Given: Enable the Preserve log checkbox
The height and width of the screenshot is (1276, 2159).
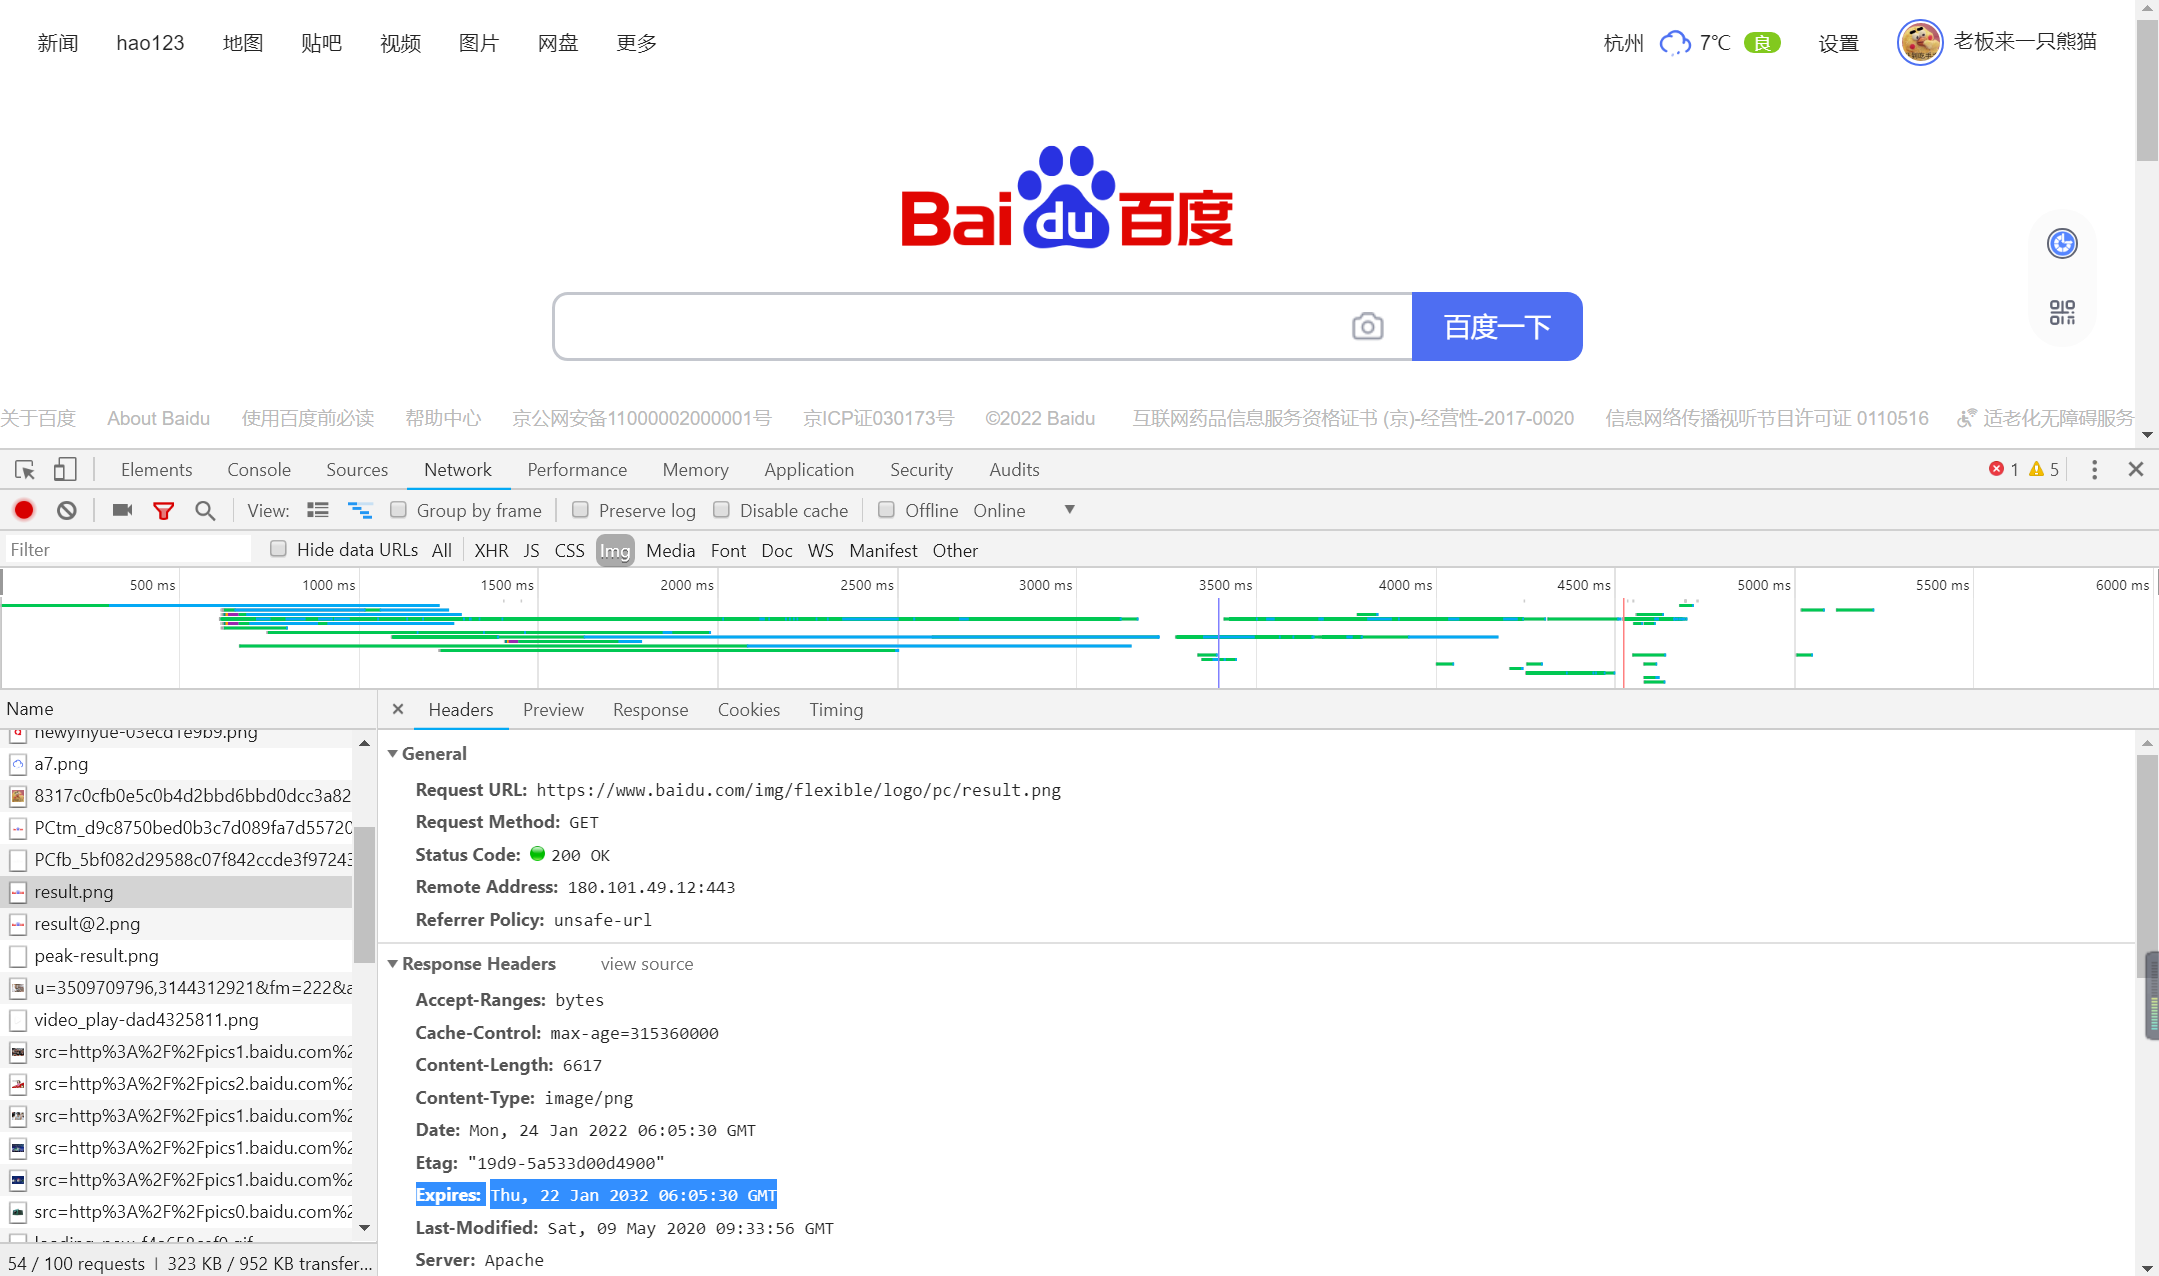Looking at the screenshot, I should click(580, 510).
